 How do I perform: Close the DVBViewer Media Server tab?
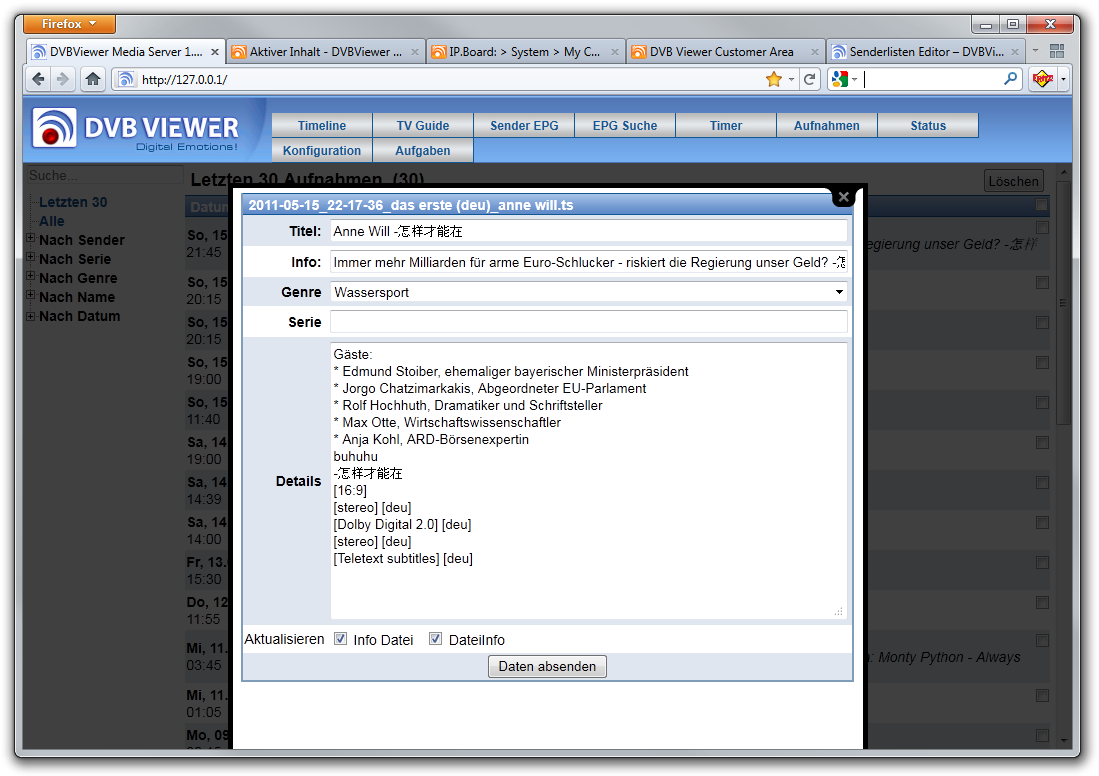tap(214, 52)
